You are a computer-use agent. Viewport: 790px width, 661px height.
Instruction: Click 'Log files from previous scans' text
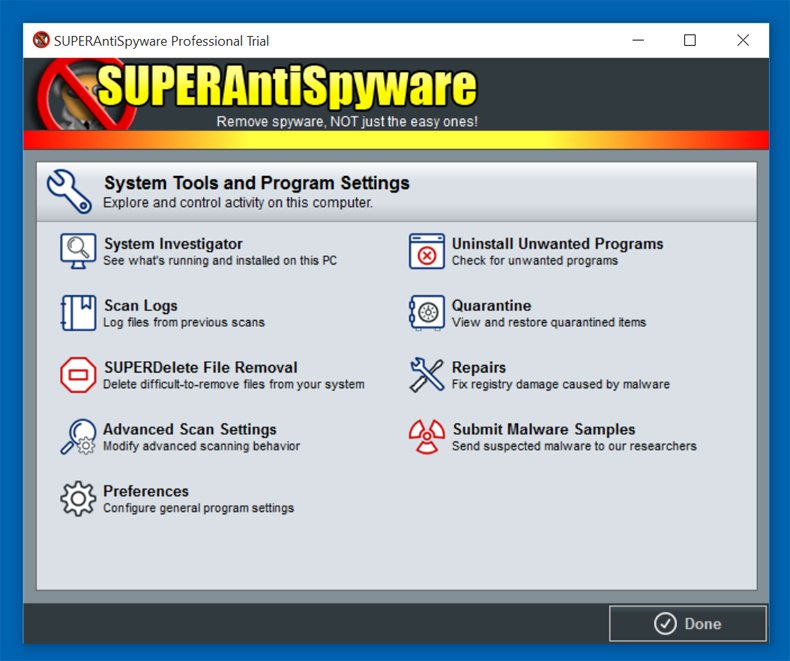184,322
